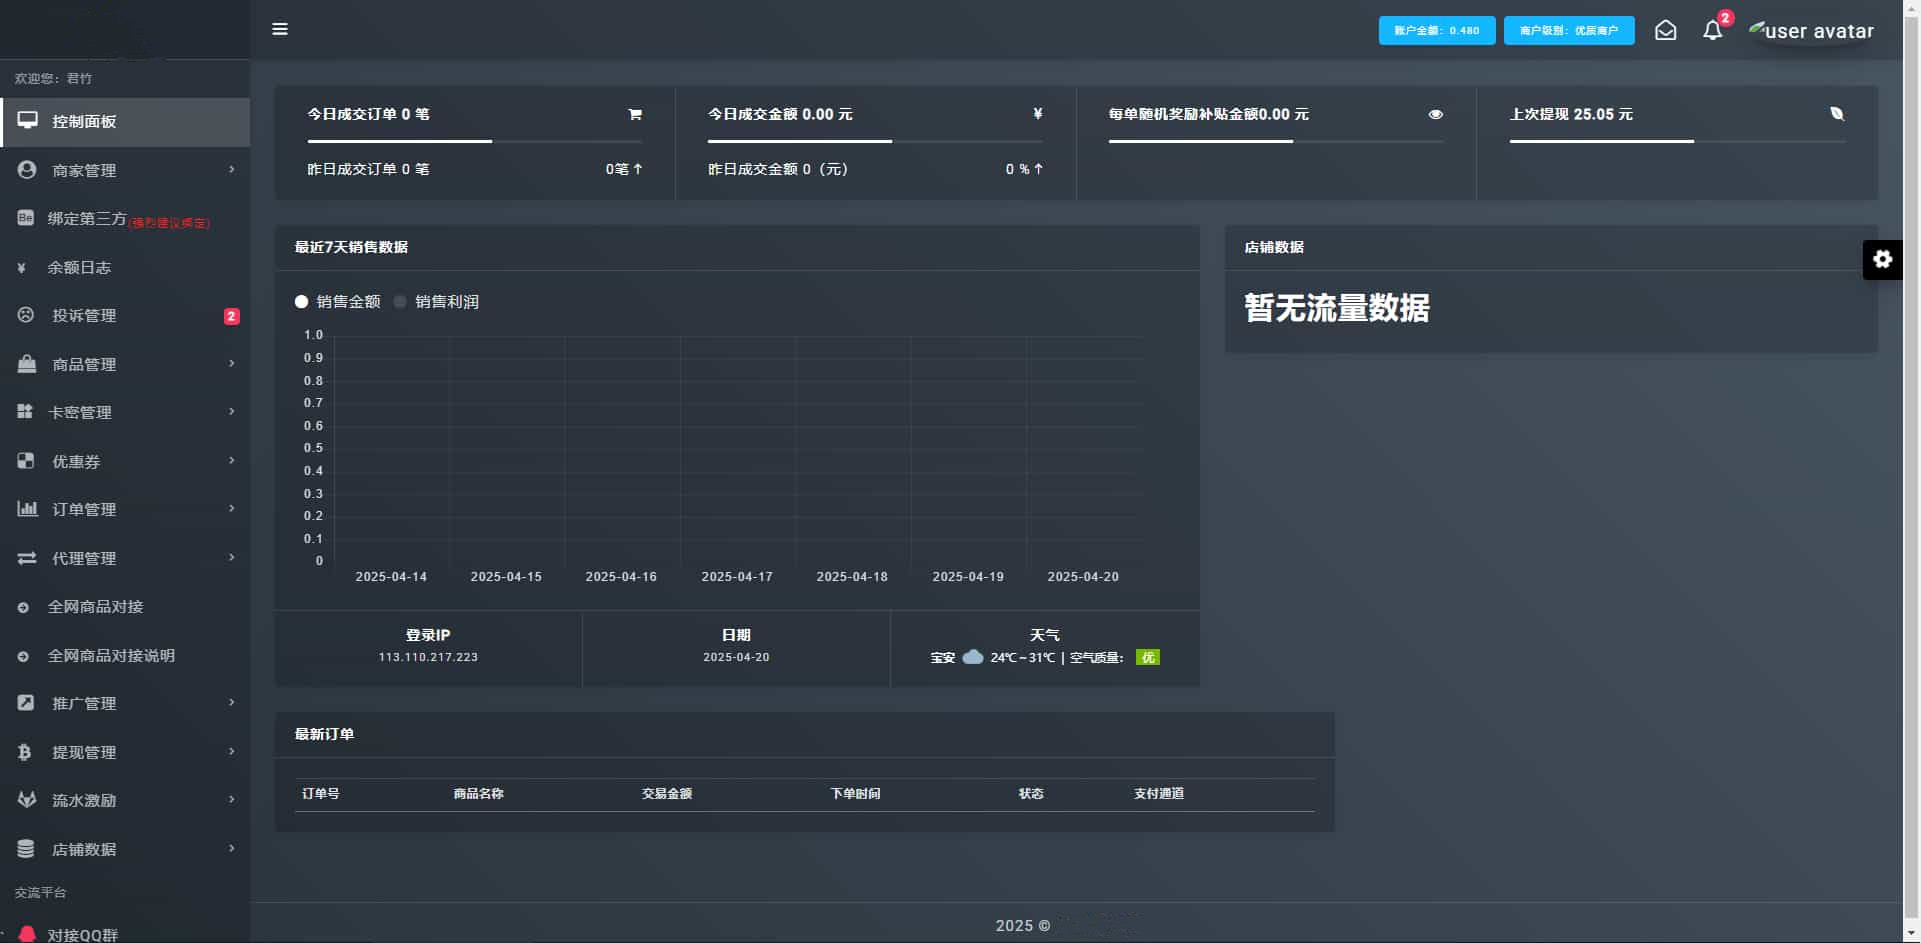The image size is (1921, 943).
Task: Open the hamburger navigation menu
Action: pyautogui.click(x=280, y=29)
